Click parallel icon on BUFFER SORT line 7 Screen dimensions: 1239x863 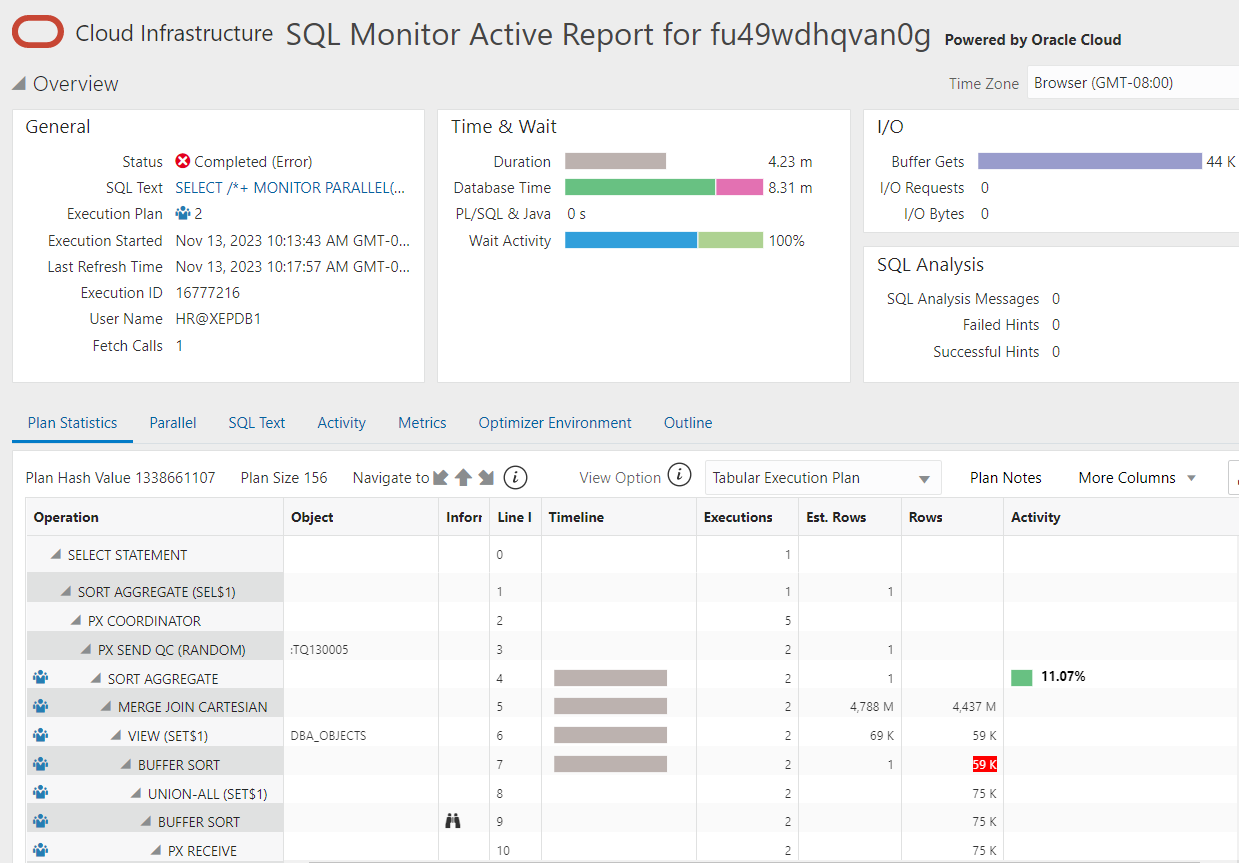(x=41, y=764)
